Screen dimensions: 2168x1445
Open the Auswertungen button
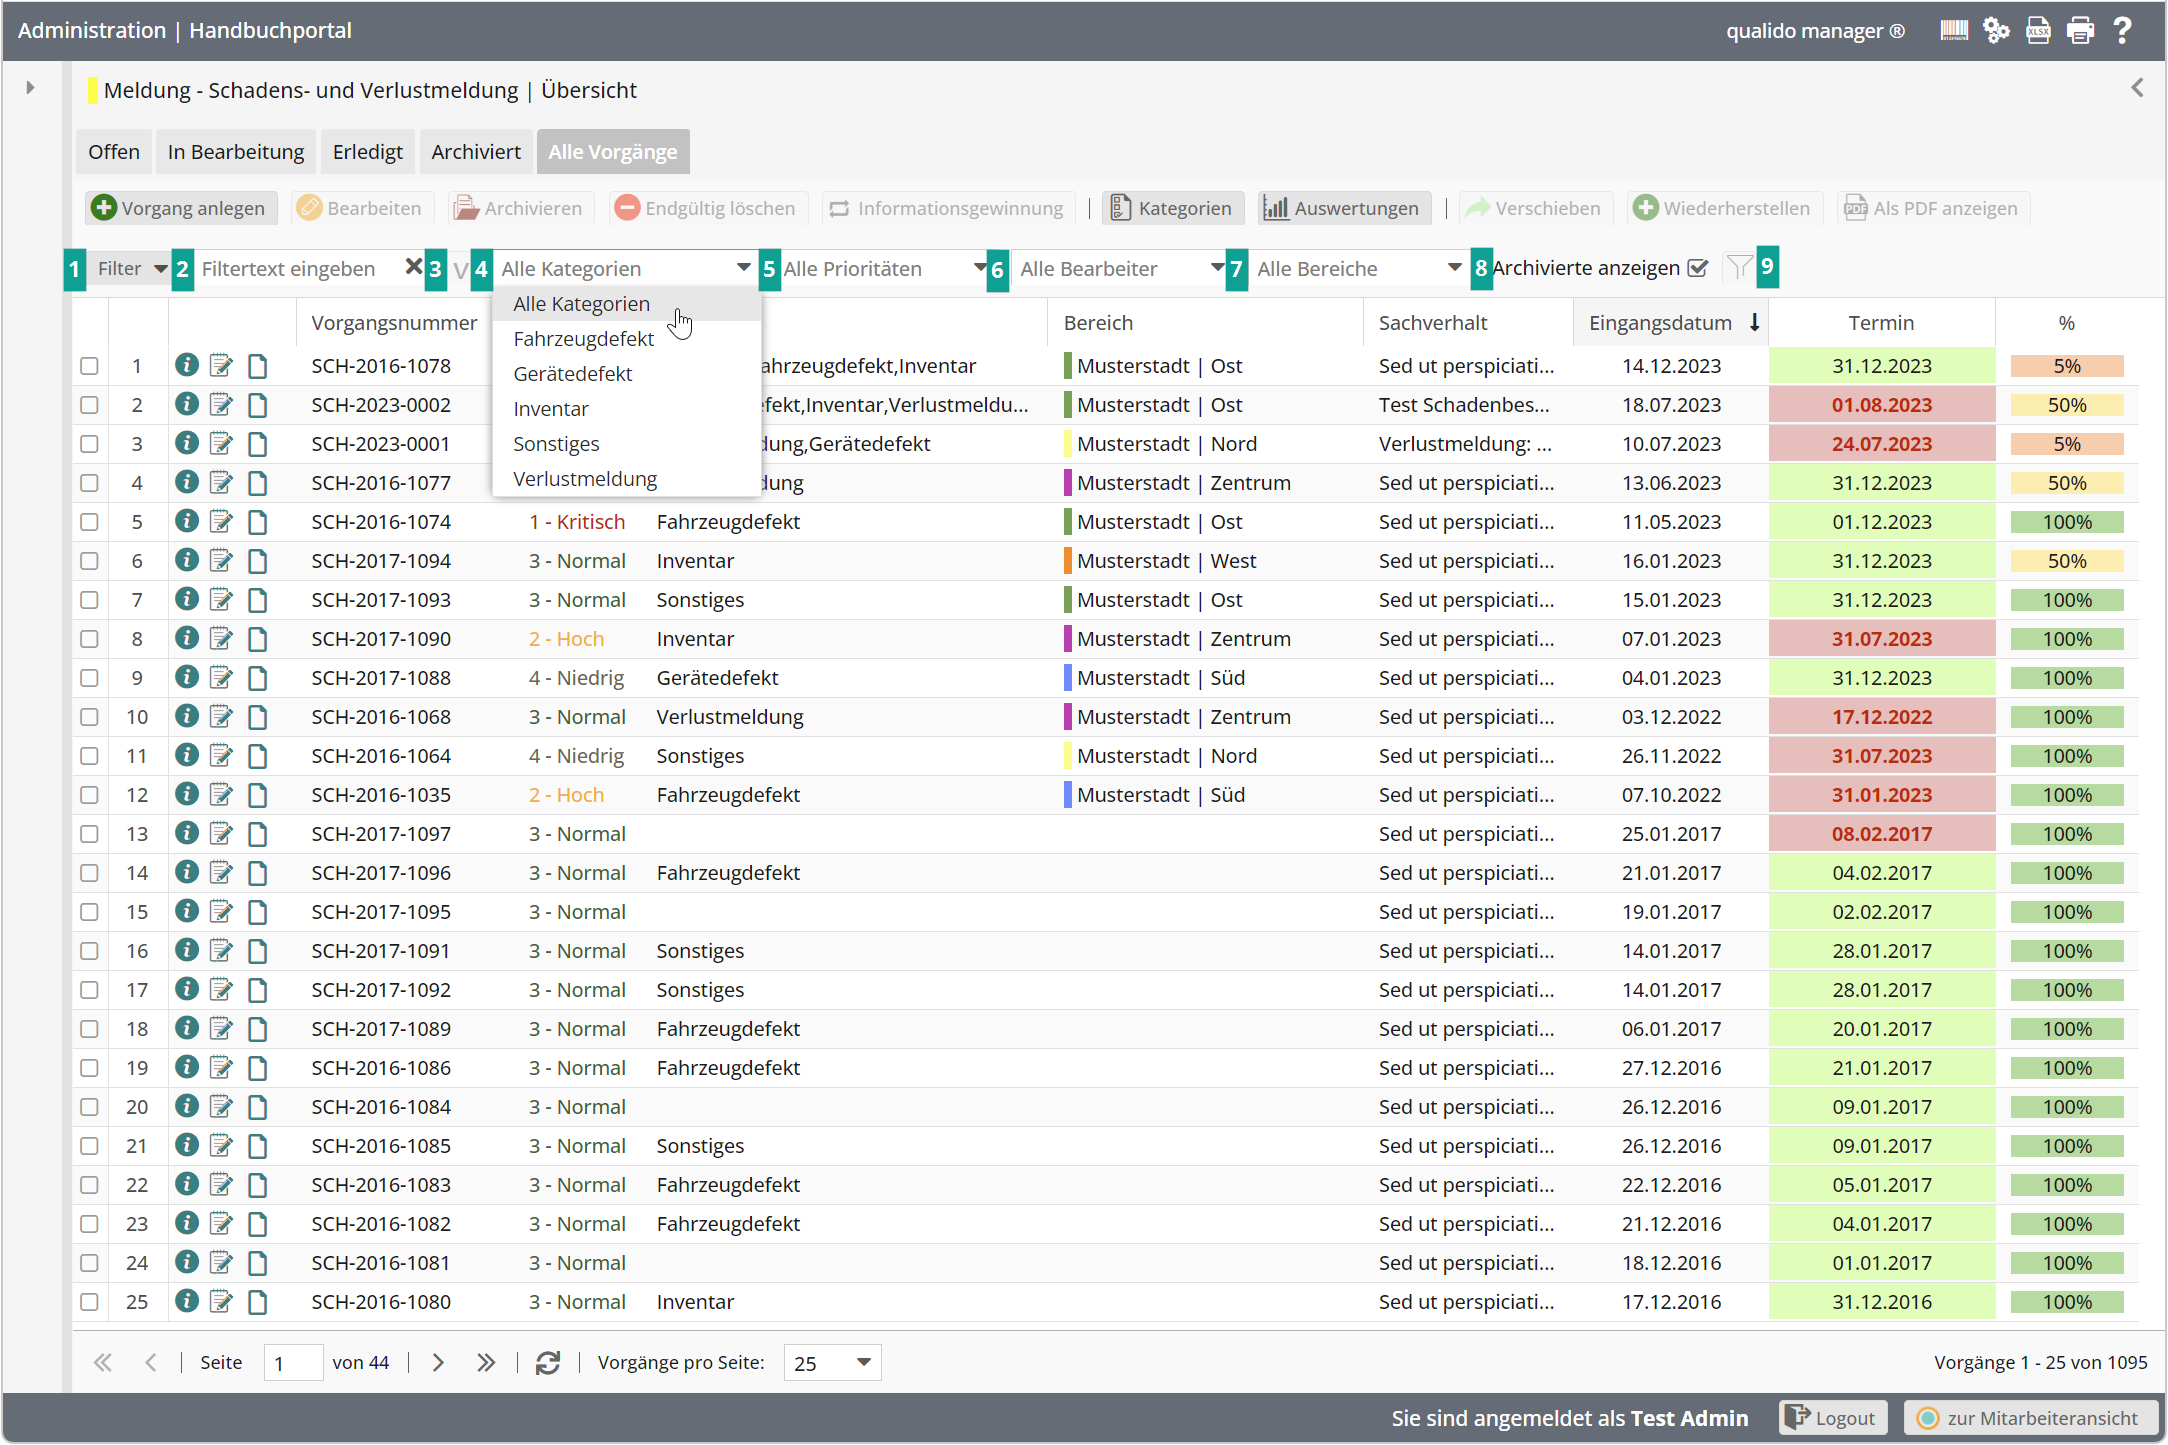(x=1343, y=208)
